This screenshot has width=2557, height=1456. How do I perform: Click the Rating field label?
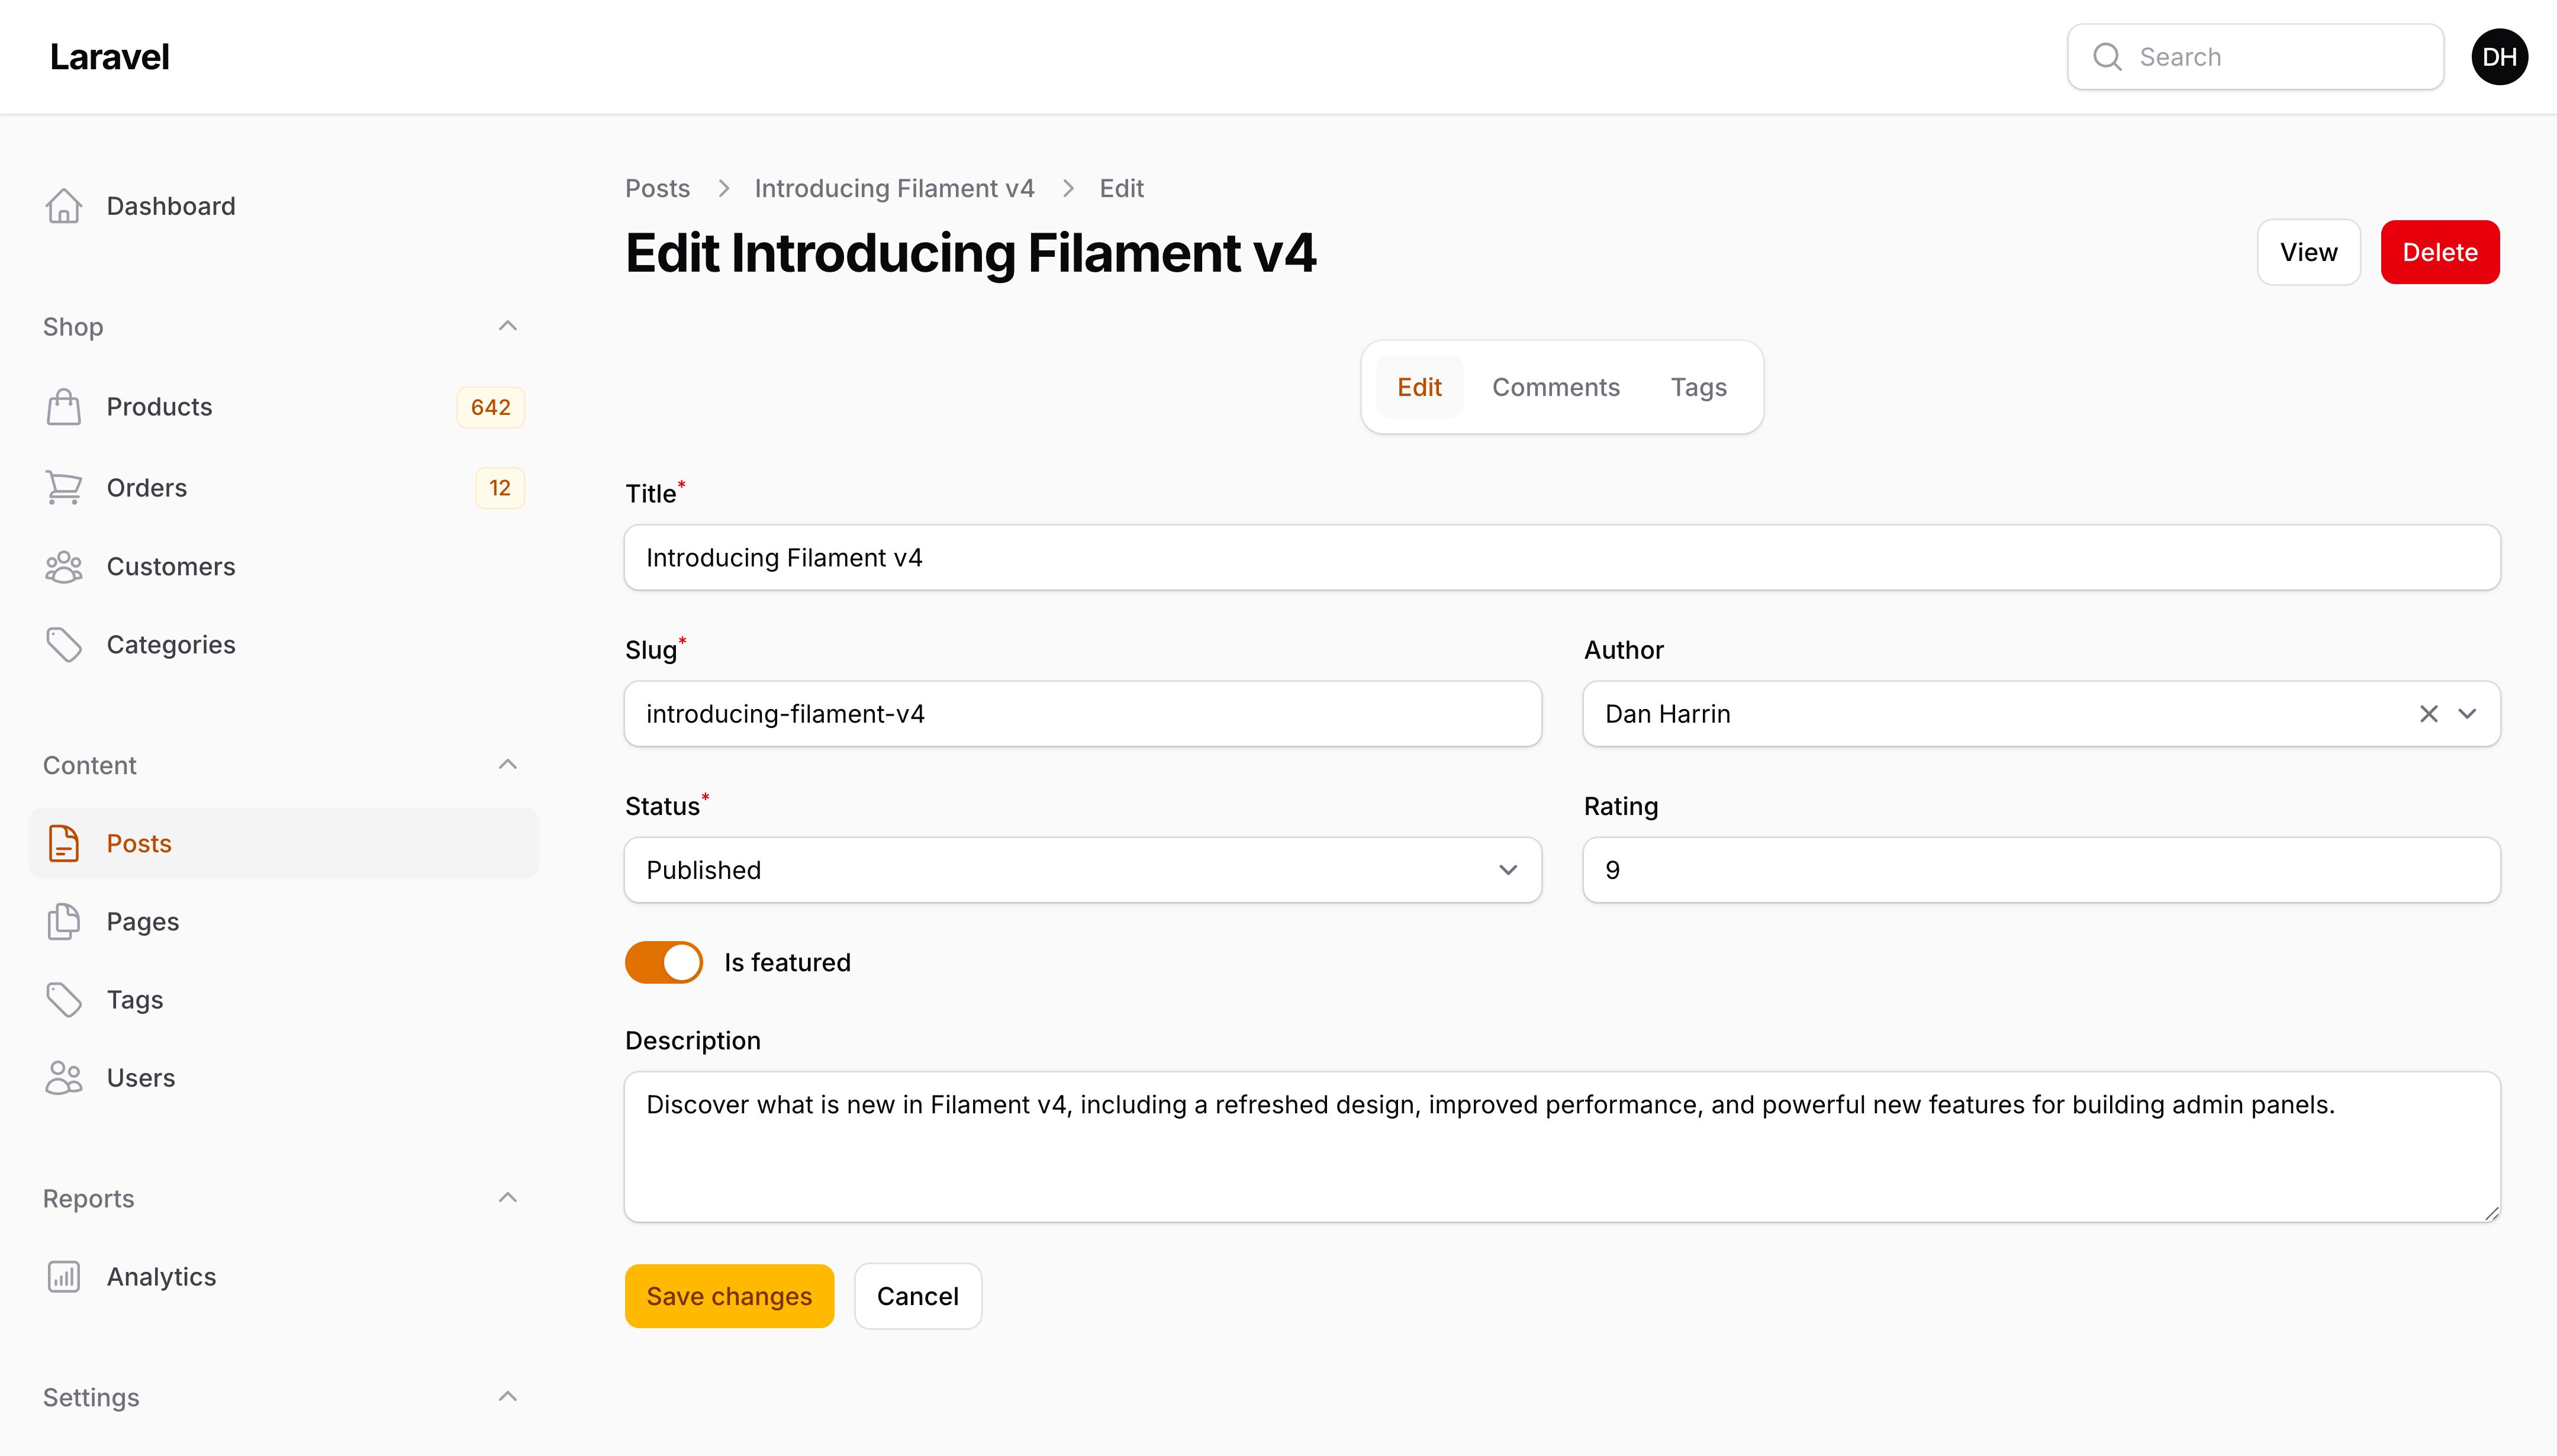click(1621, 806)
